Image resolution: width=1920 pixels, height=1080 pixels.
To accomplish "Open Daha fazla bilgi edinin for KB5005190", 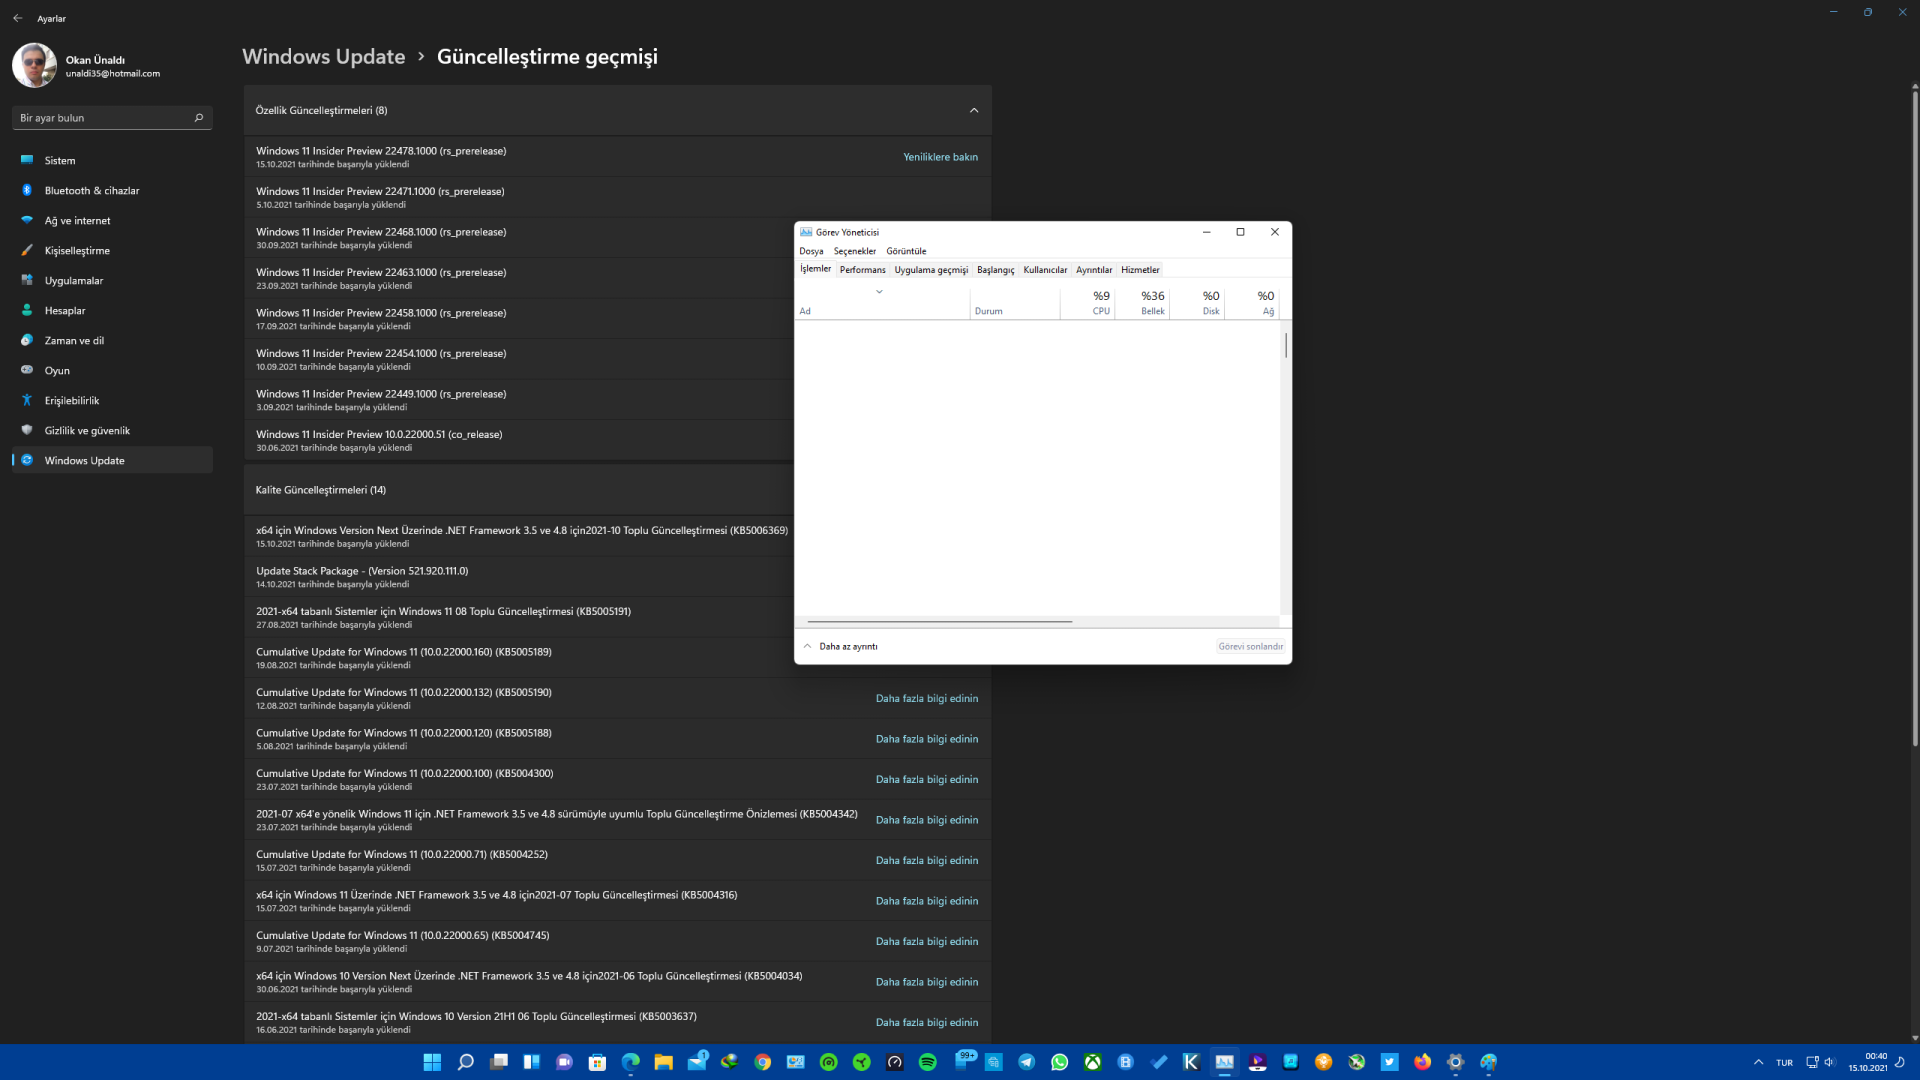I will 926,698.
